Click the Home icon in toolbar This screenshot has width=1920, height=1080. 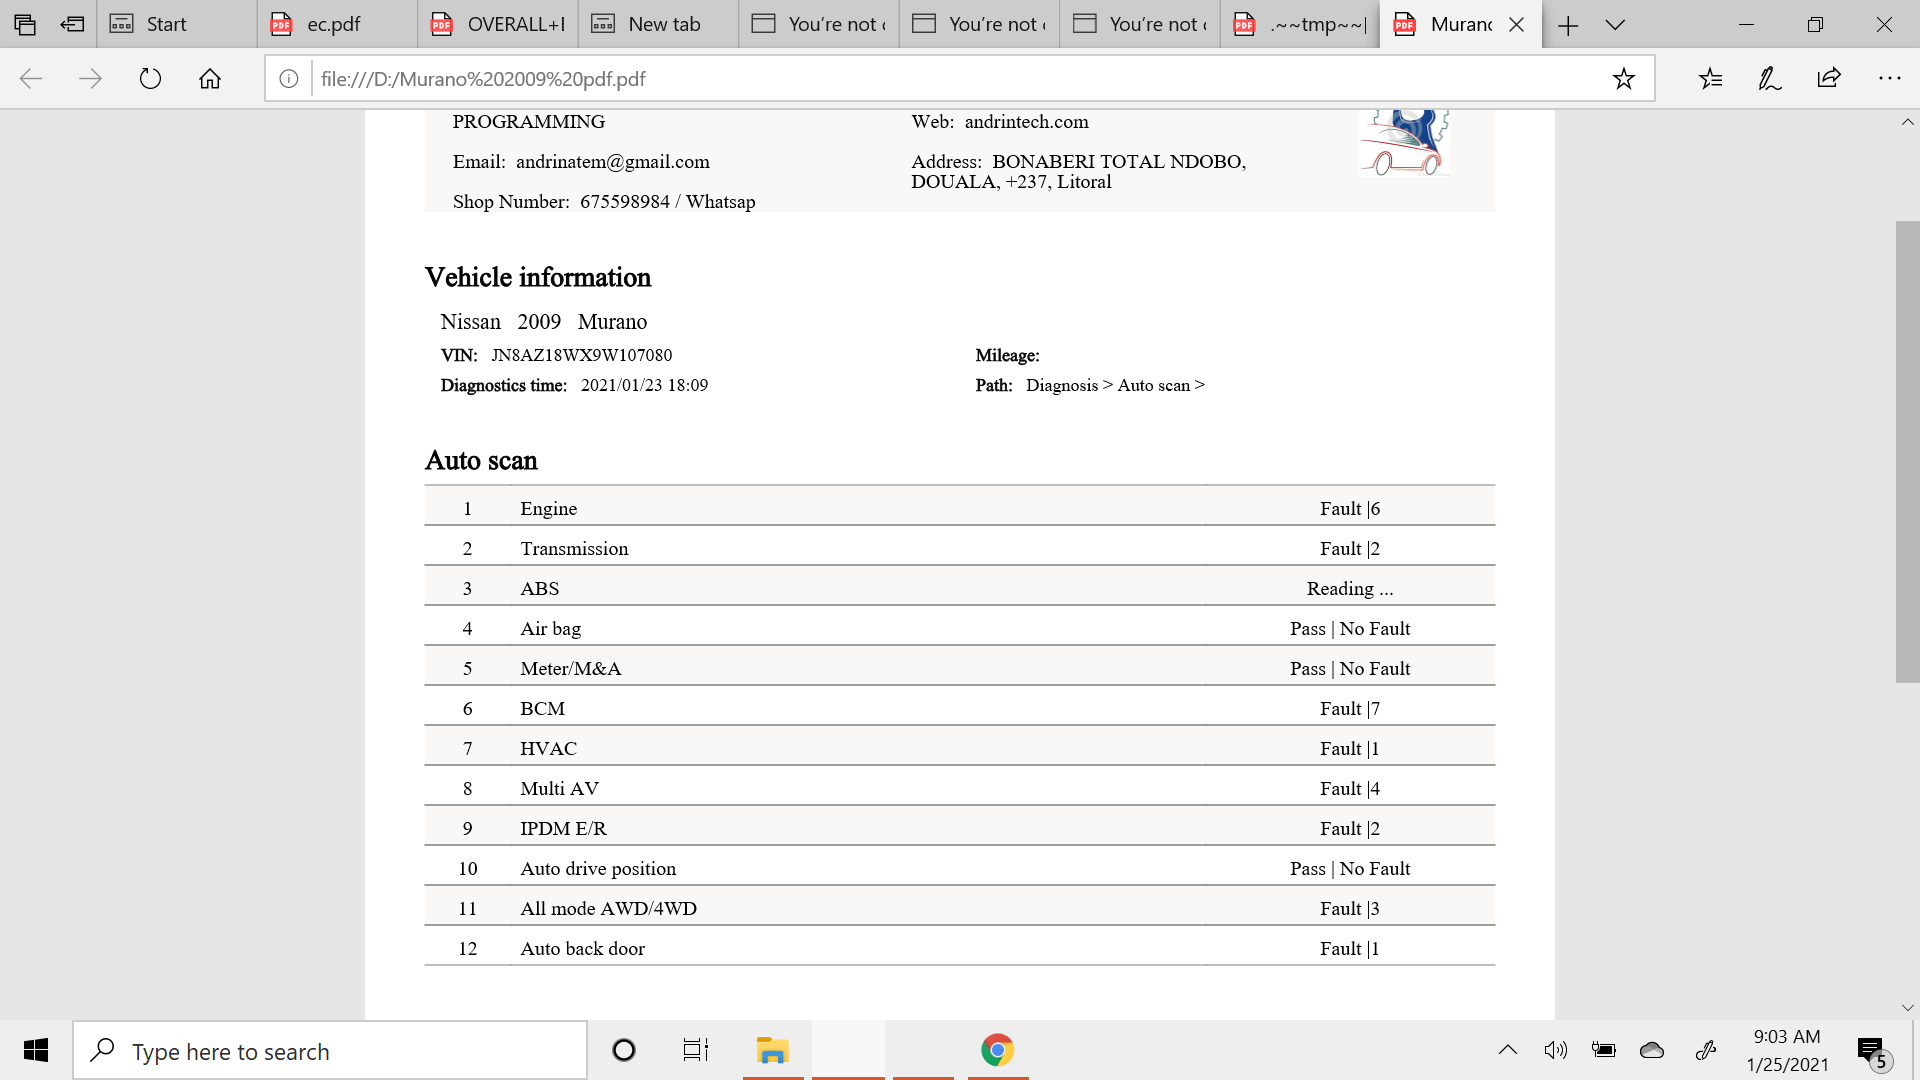(210, 79)
